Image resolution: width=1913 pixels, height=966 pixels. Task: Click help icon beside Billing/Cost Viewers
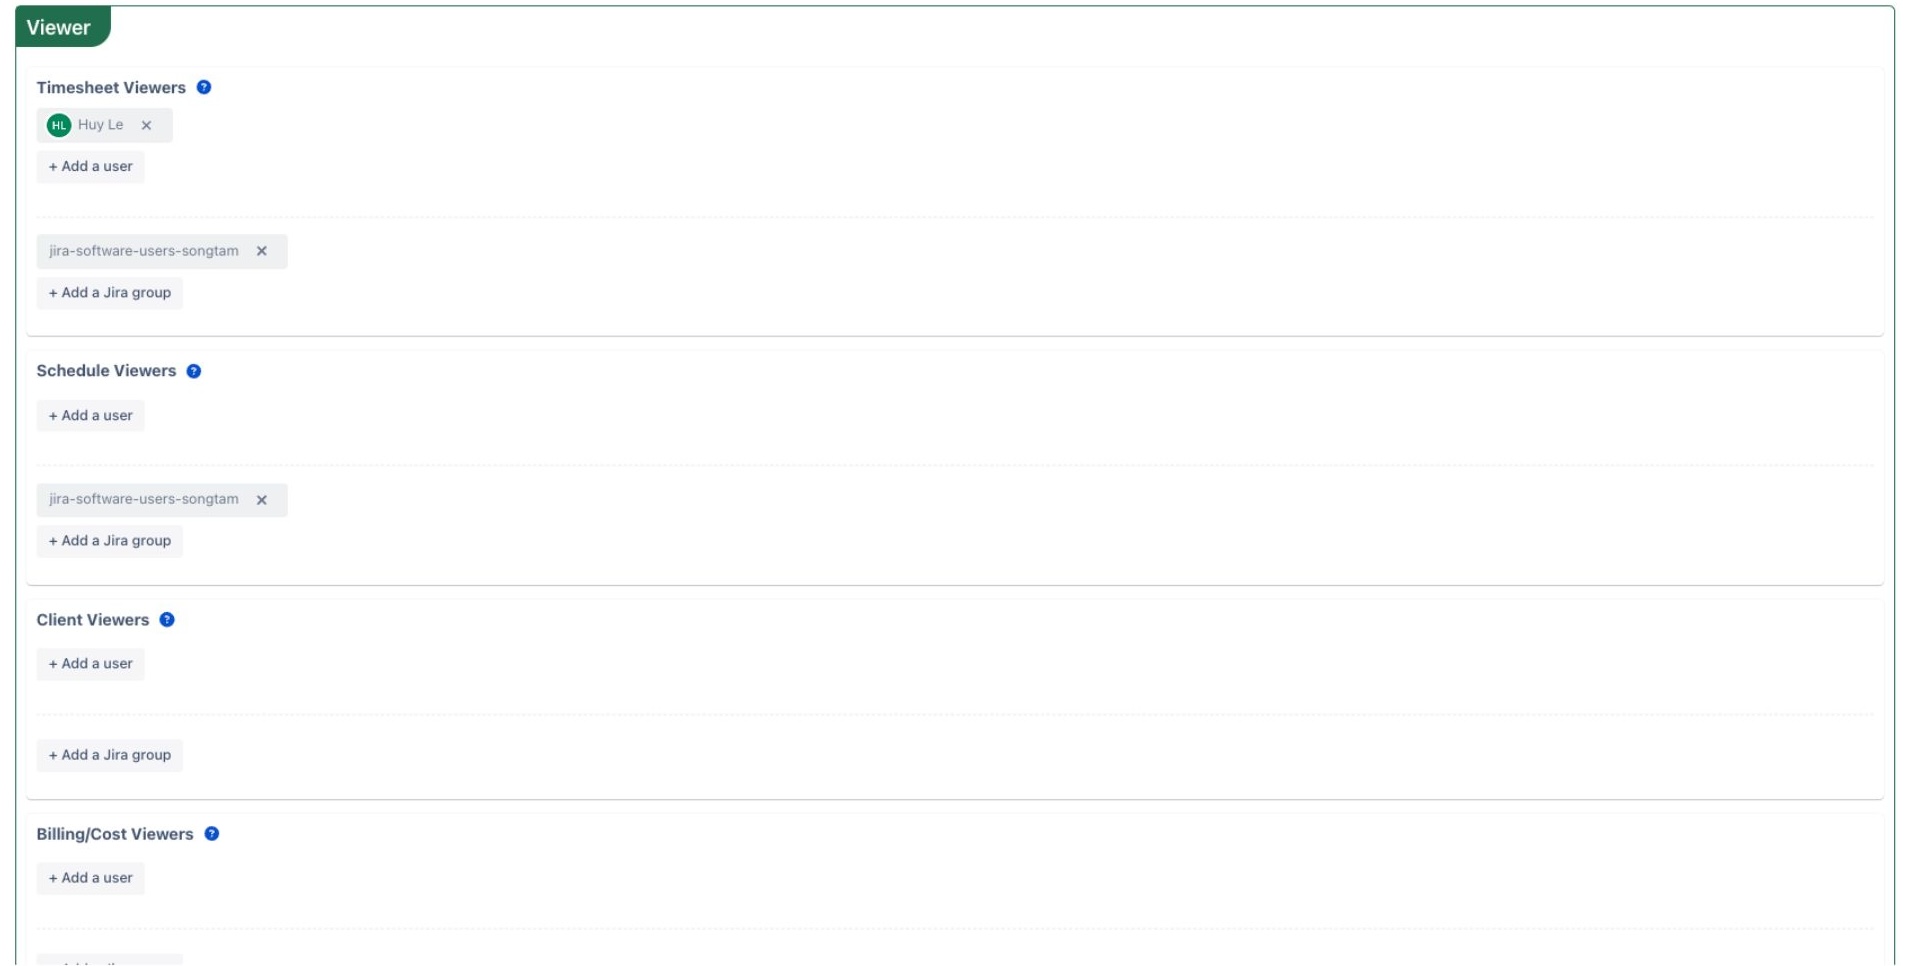point(212,834)
